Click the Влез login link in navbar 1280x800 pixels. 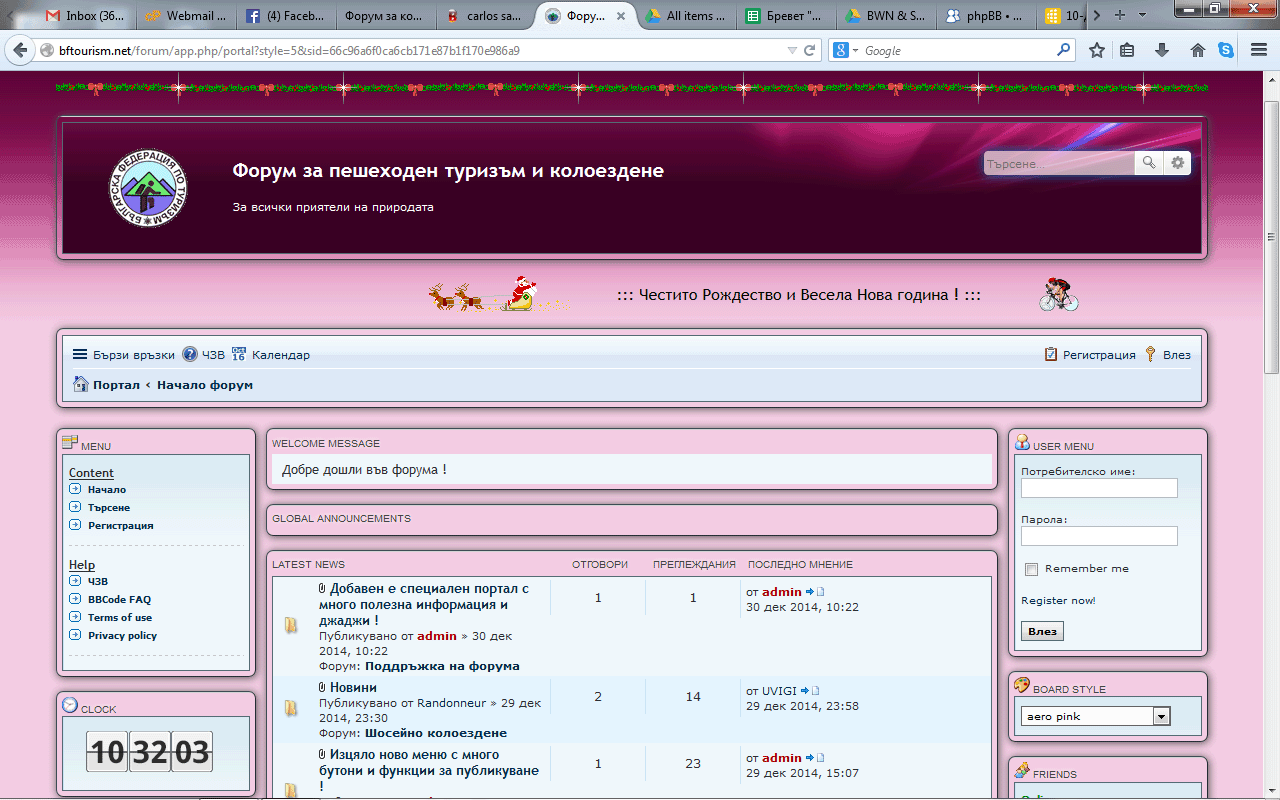[1168, 355]
